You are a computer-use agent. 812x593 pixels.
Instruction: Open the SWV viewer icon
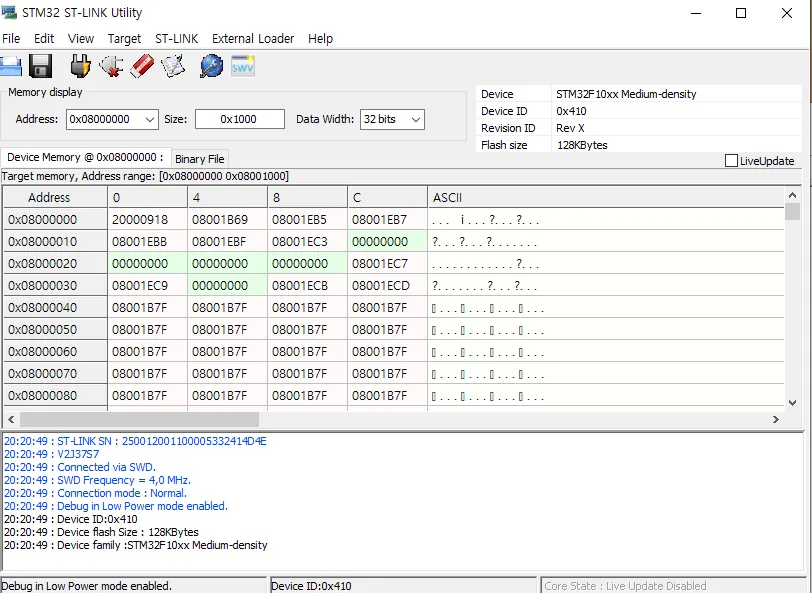pyautogui.click(x=243, y=66)
